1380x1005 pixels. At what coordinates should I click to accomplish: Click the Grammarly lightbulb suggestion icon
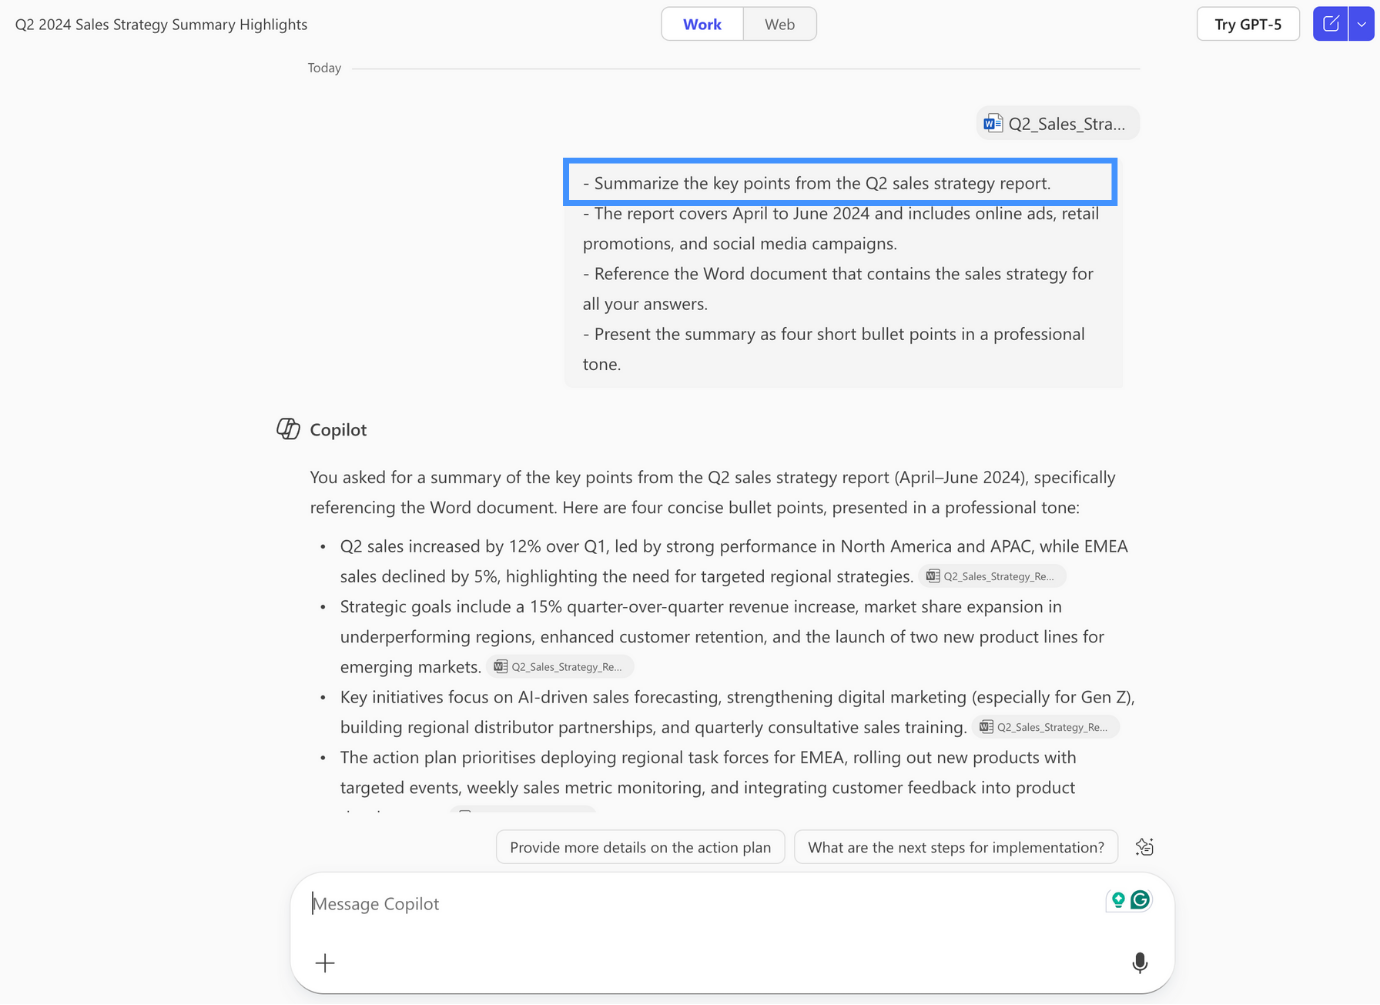click(1118, 900)
